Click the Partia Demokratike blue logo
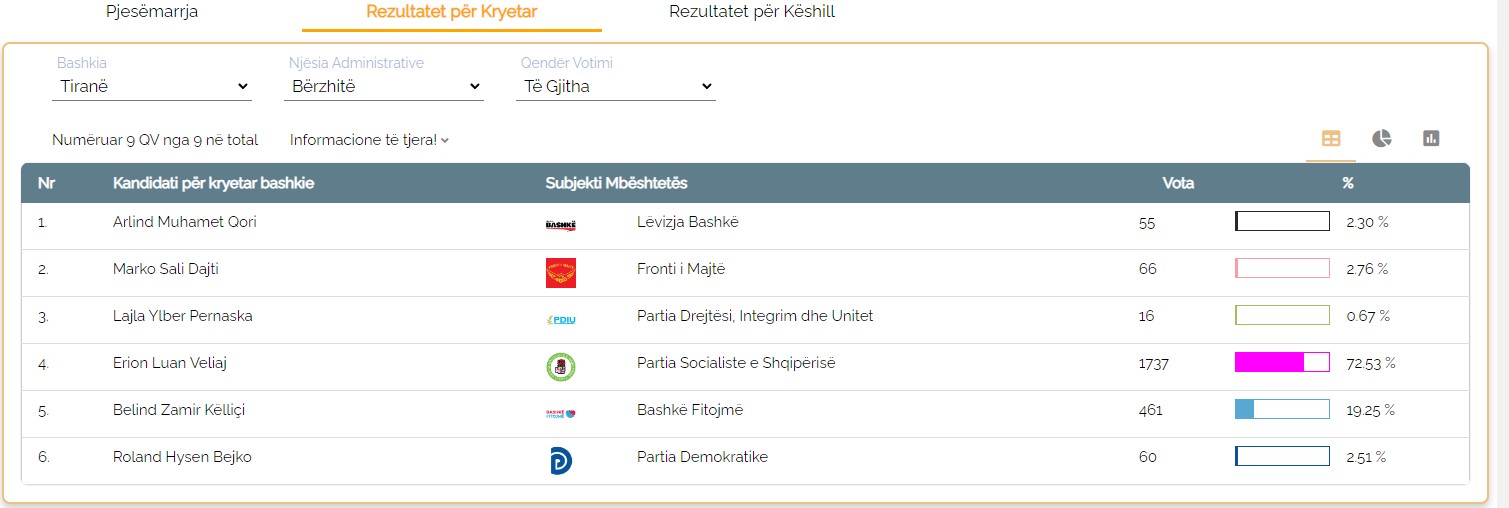1509x508 pixels. (x=560, y=460)
